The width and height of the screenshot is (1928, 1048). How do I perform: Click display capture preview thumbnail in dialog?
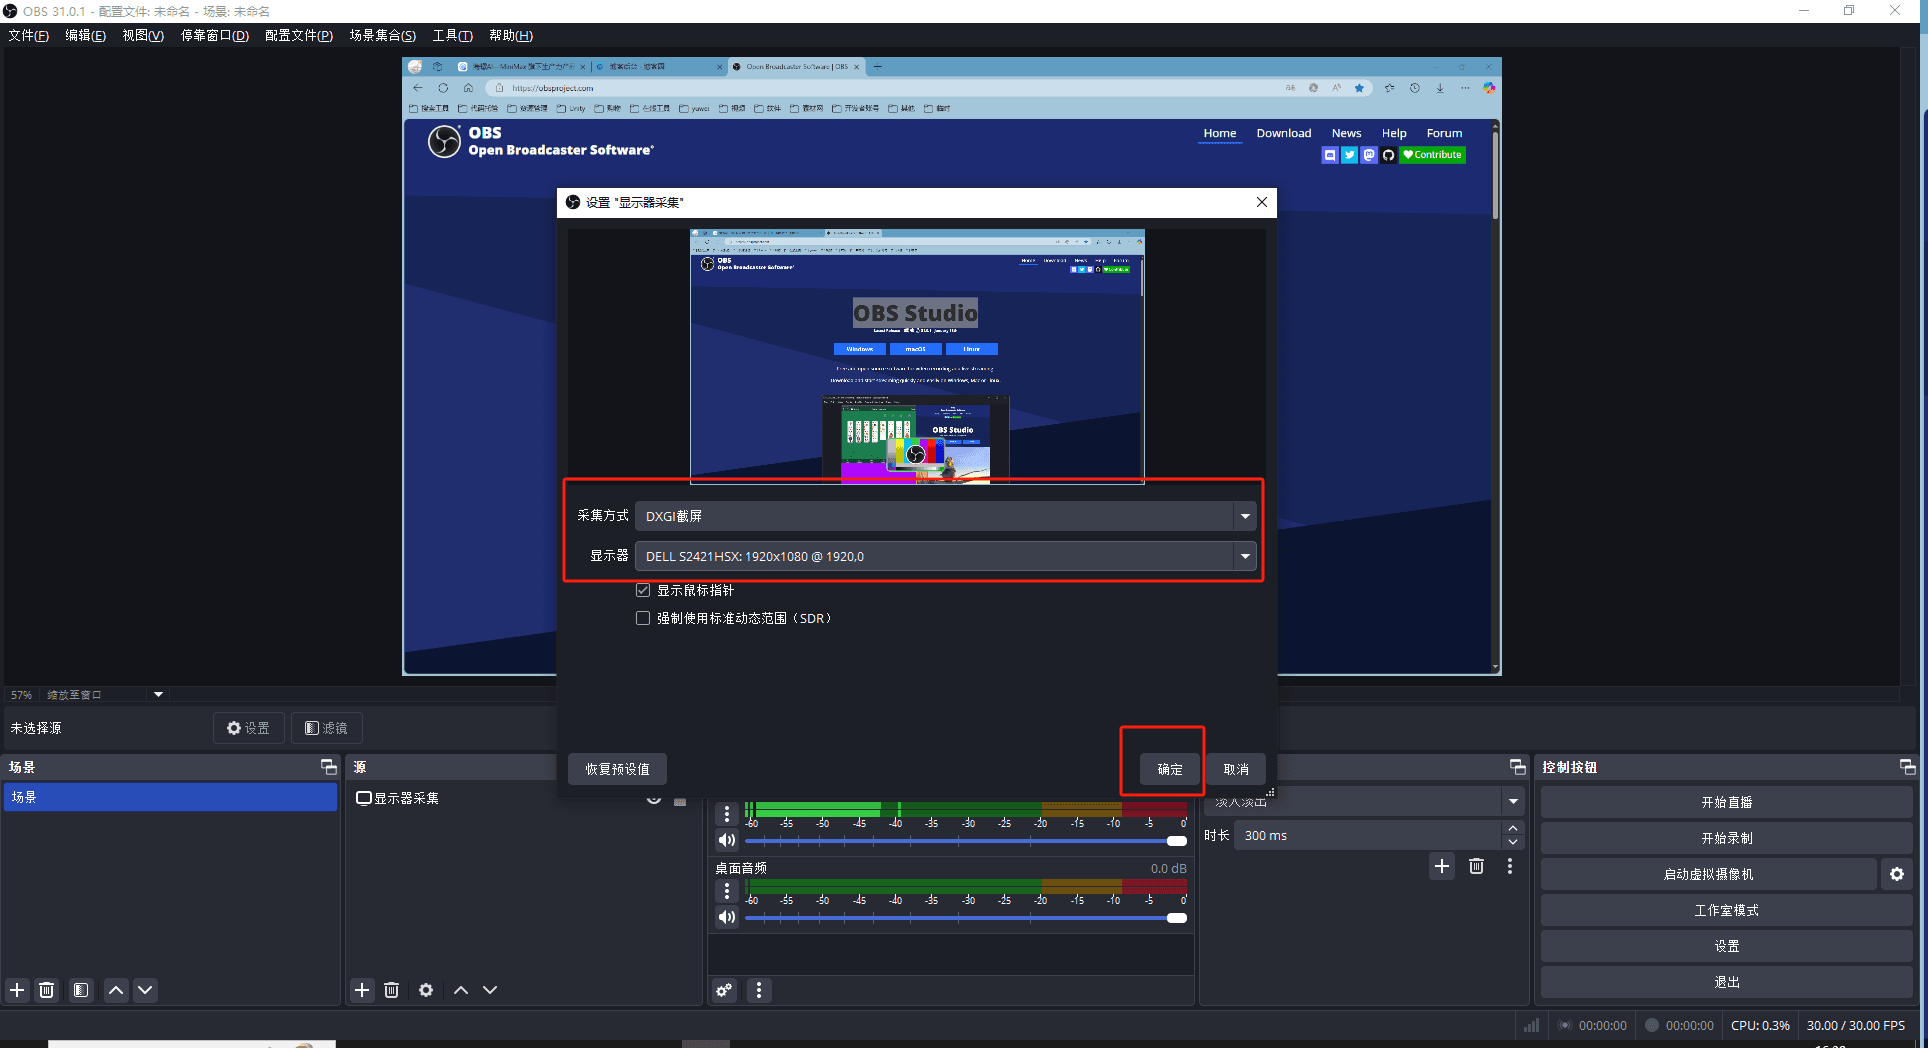(917, 356)
